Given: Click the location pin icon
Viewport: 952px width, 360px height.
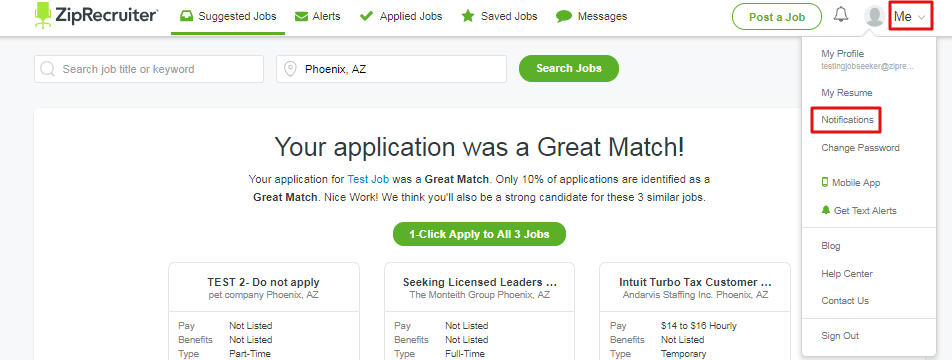Looking at the screenshot, I should click(x=290, y=69).
